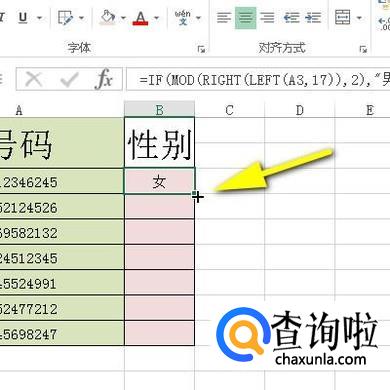The height and width of the screenshot is (390, 390).
Task: Apply red font color icon
Action: [140, 18]
